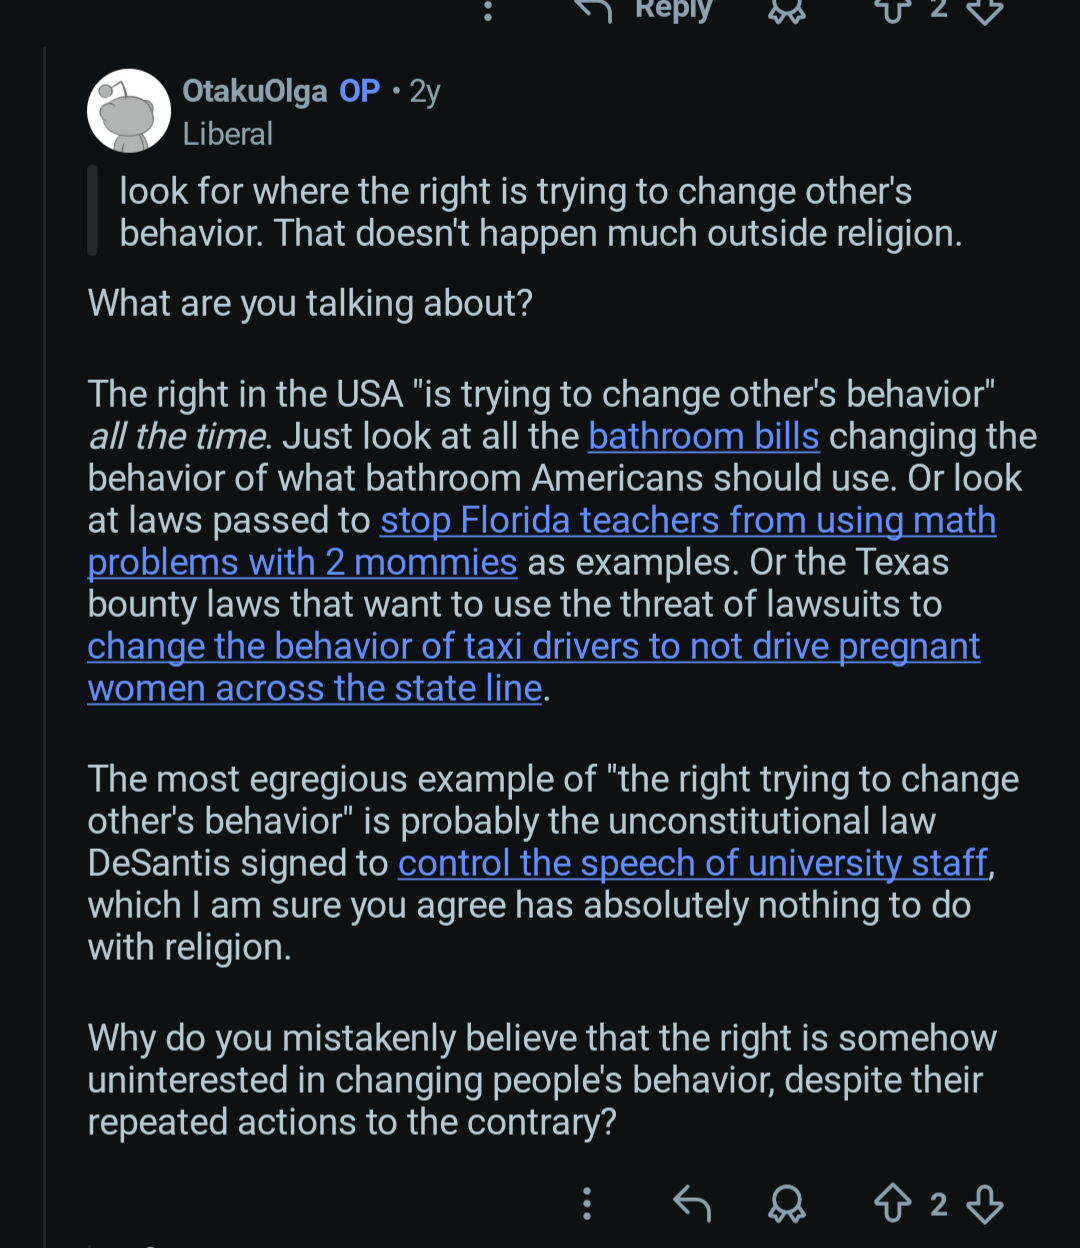Open the three-dot menu below OtakuOlga's comment

pyautogui.click(x=587, y=1204)
